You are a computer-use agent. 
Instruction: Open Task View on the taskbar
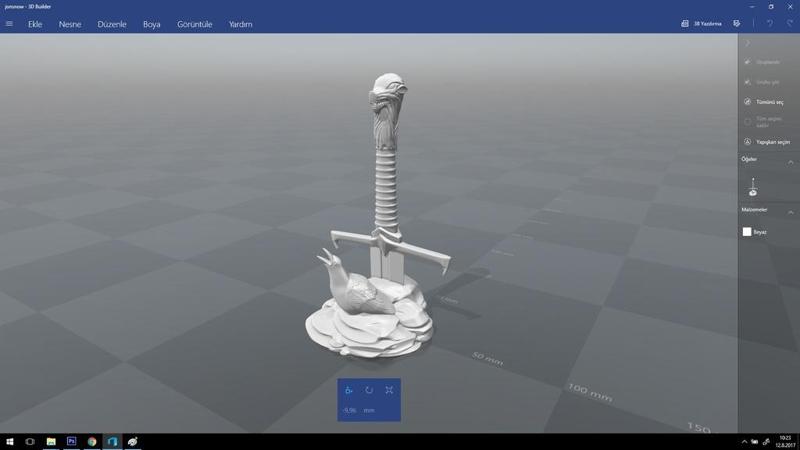(x=30, y=442)
